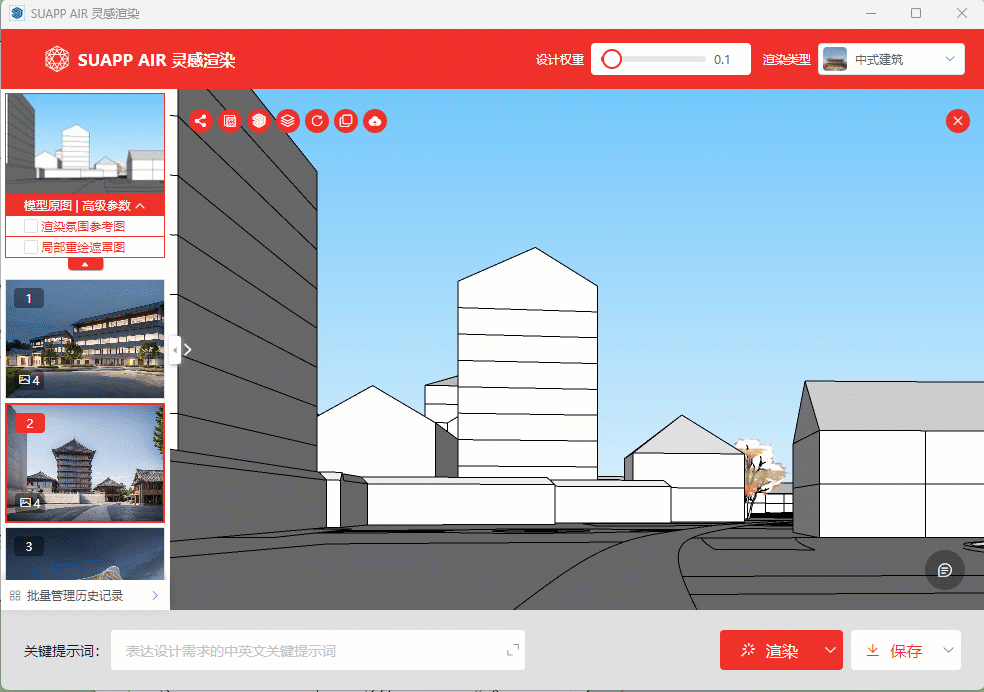Click the share icon in the viewport toolbar
This screenshot has width=984, height=692.
[x=200, y=120]
